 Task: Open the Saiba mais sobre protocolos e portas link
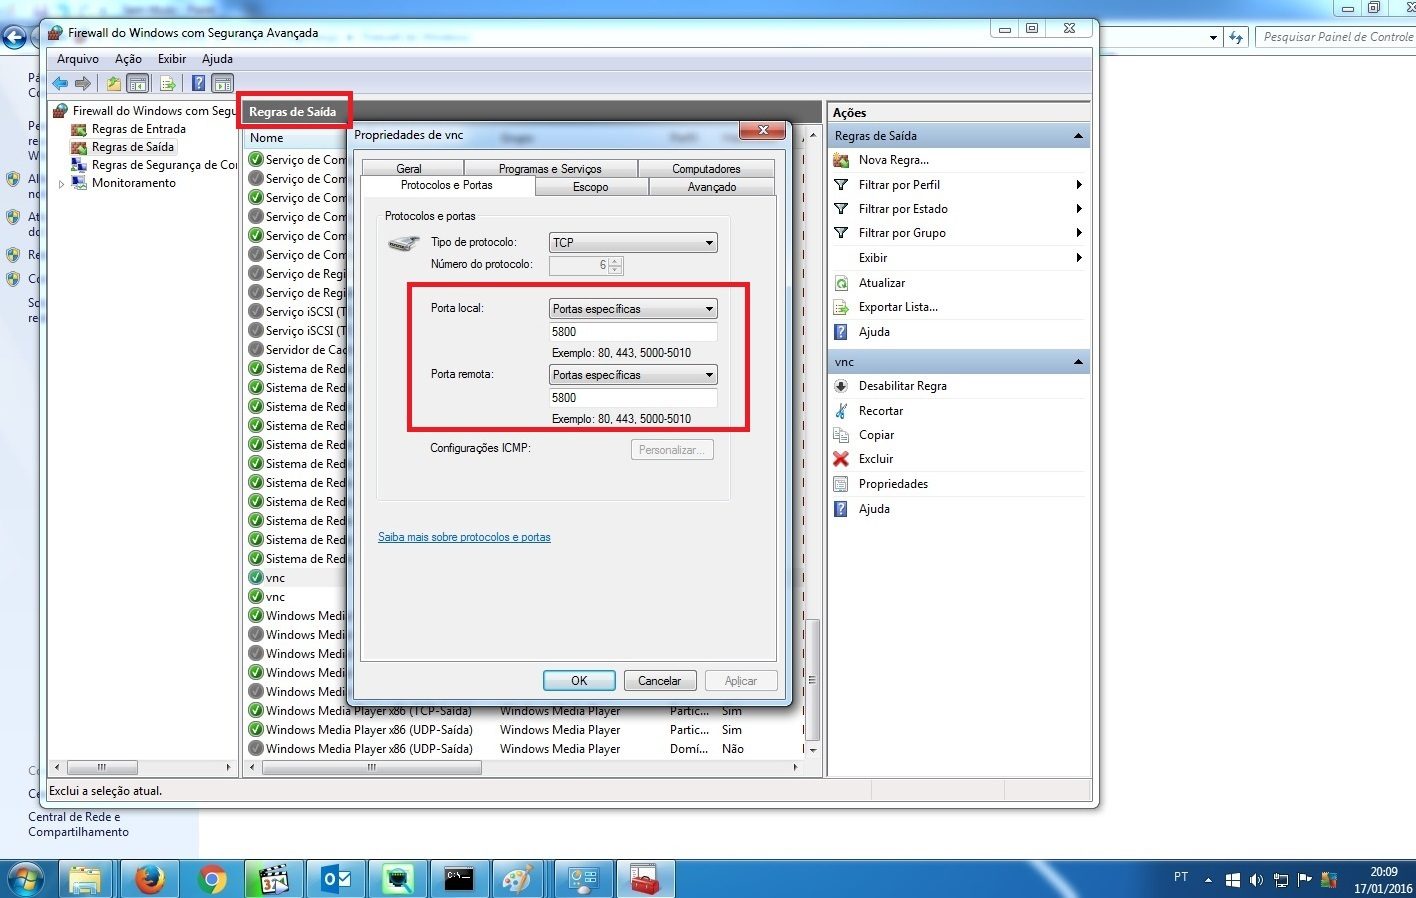(464, 537)
